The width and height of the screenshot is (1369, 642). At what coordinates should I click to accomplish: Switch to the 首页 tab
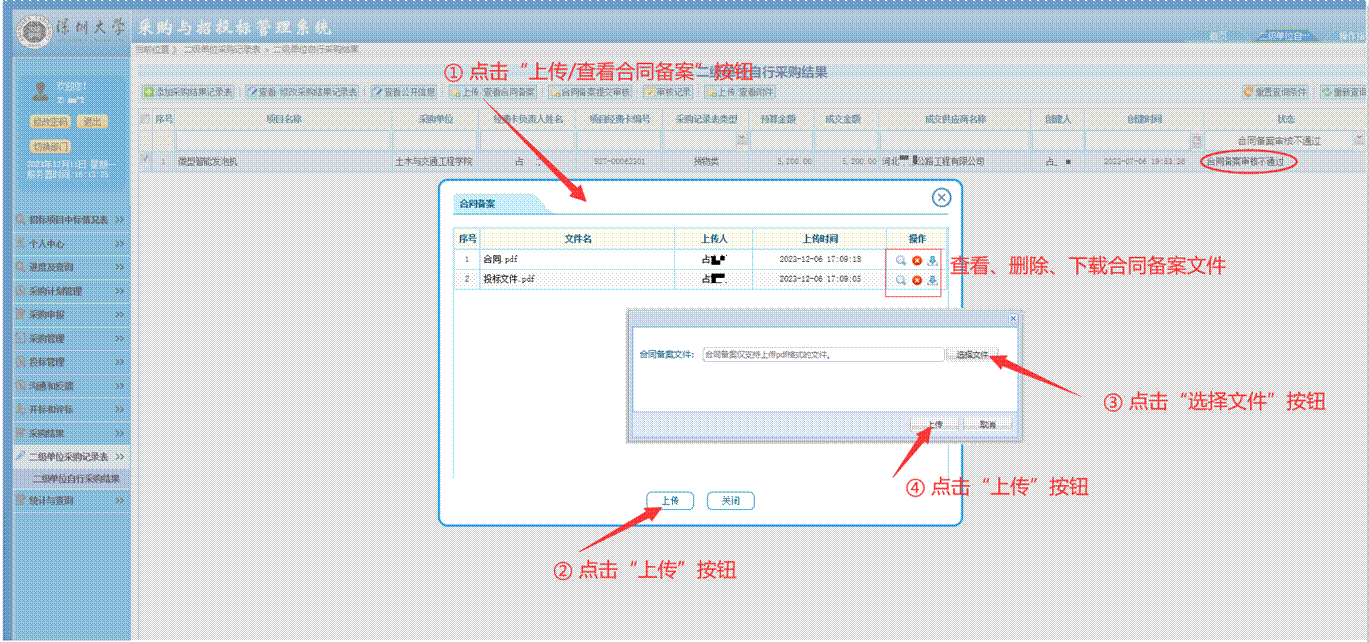point(1219,36)
